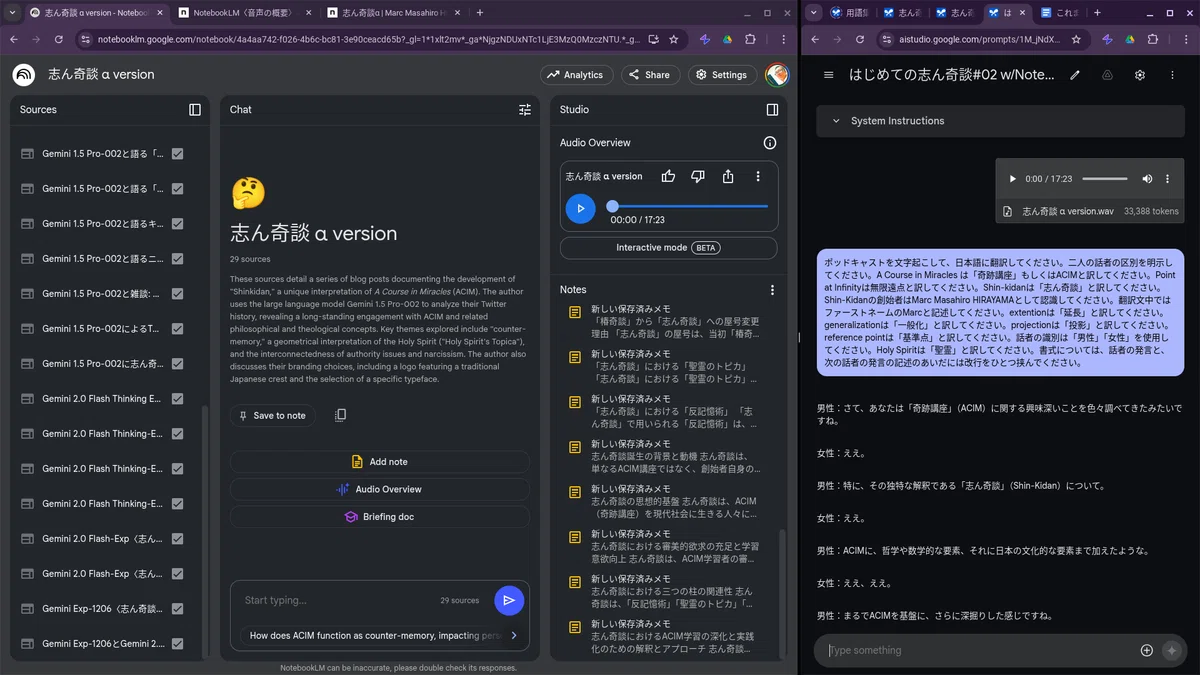Viewport: 1200px width, 675px height.
Task: Open Audio Overview info icon
Action: point(770,143)
